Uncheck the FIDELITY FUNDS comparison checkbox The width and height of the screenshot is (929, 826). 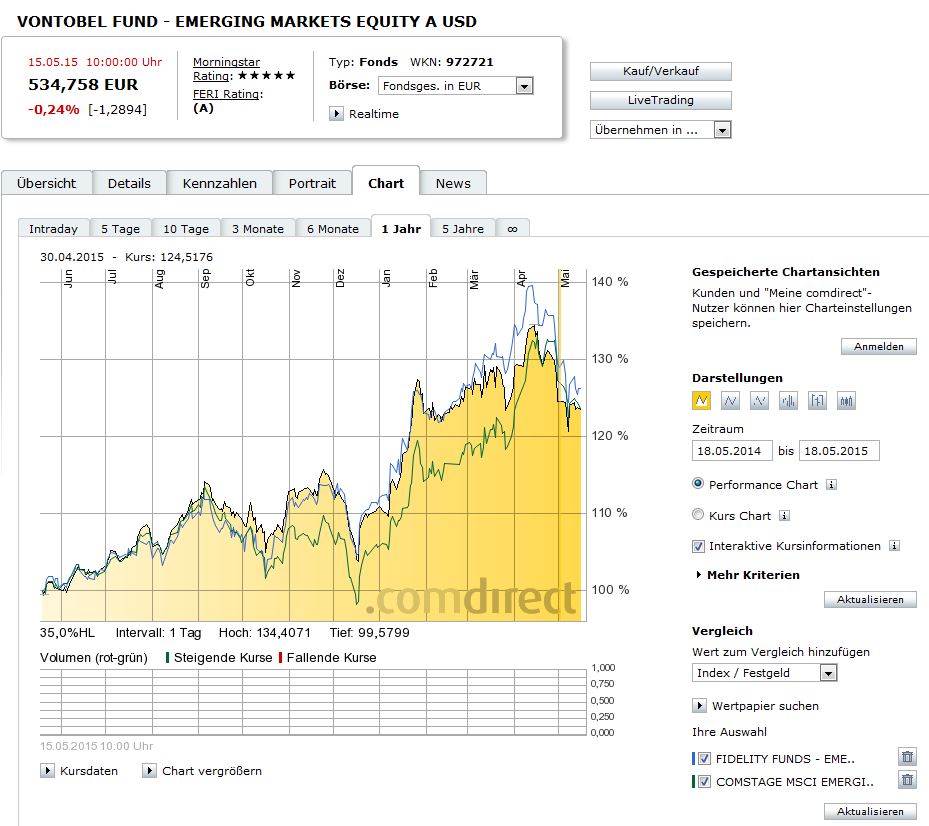click(705, 758)
